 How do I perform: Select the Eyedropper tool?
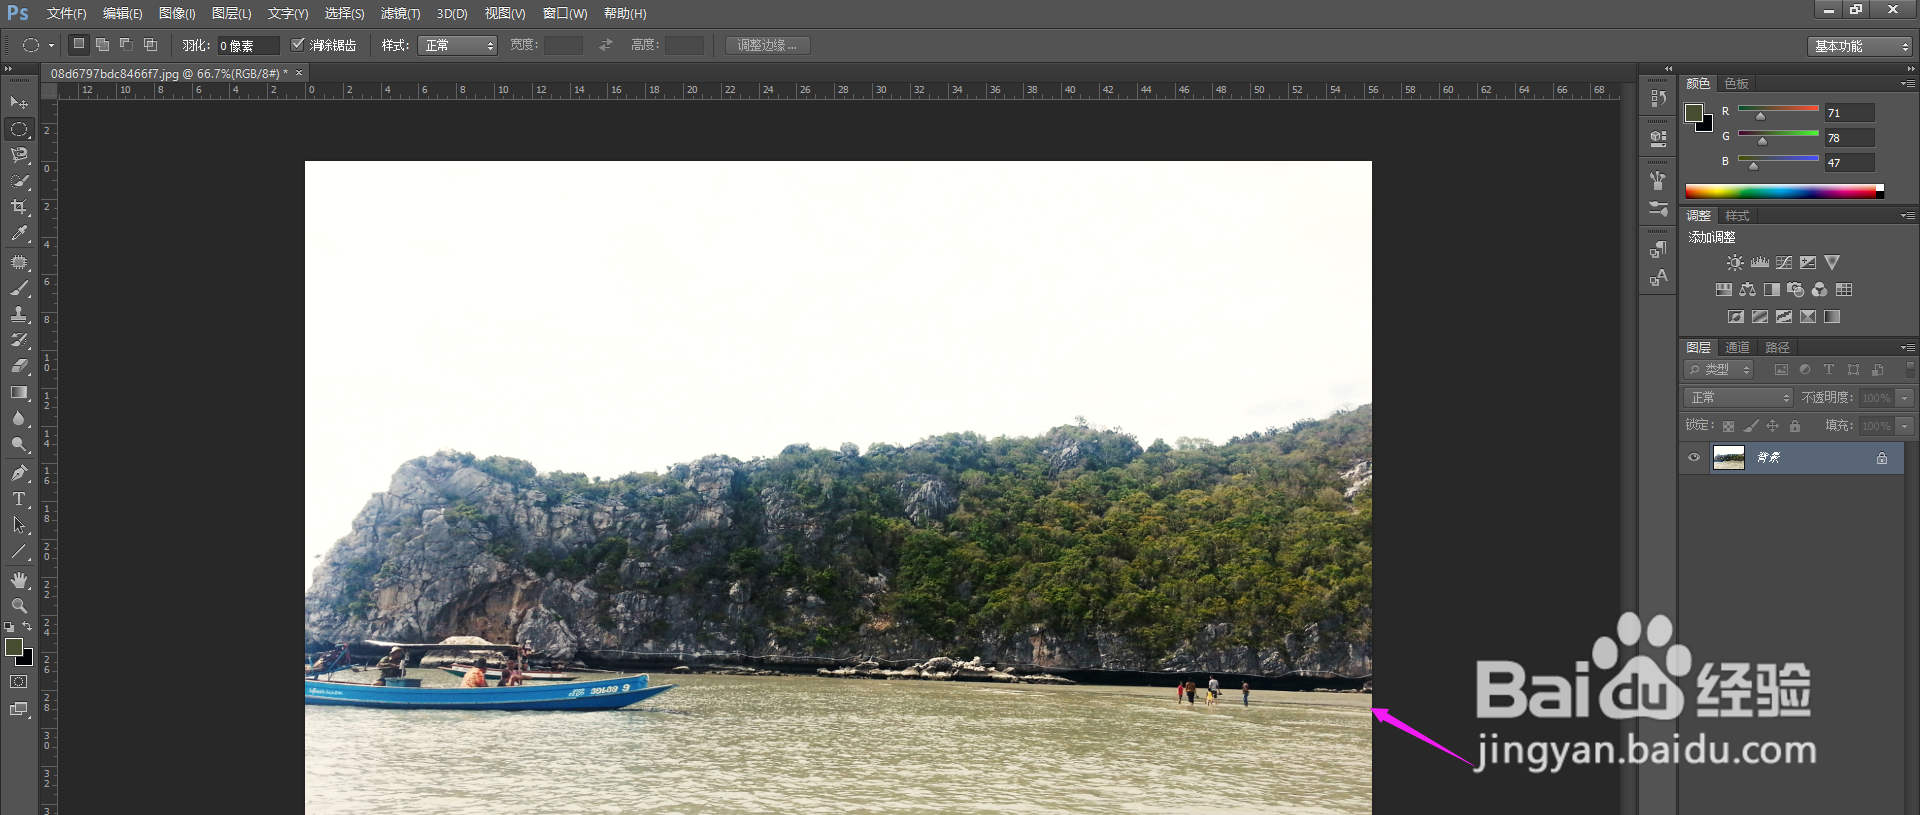pos(19,233)
